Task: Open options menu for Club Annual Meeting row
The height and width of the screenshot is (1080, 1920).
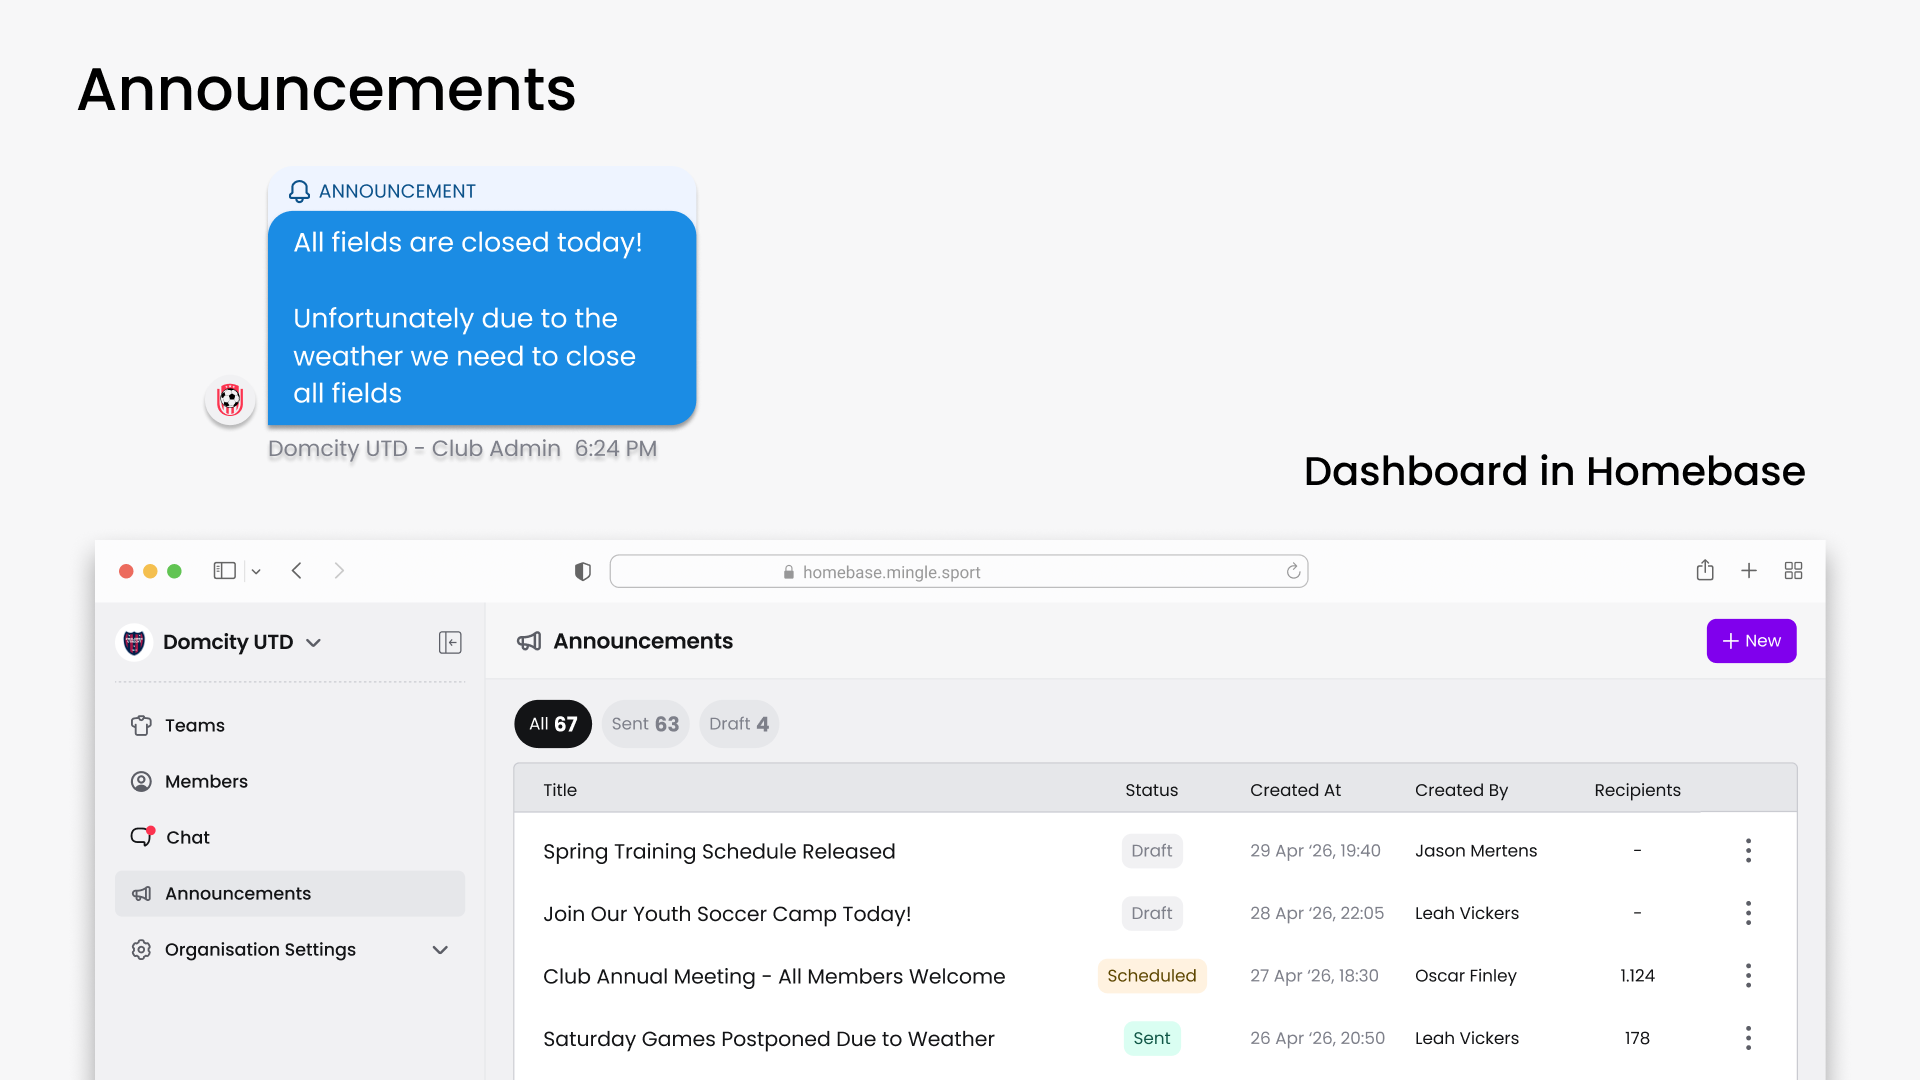Action: tap(1748, 976)
